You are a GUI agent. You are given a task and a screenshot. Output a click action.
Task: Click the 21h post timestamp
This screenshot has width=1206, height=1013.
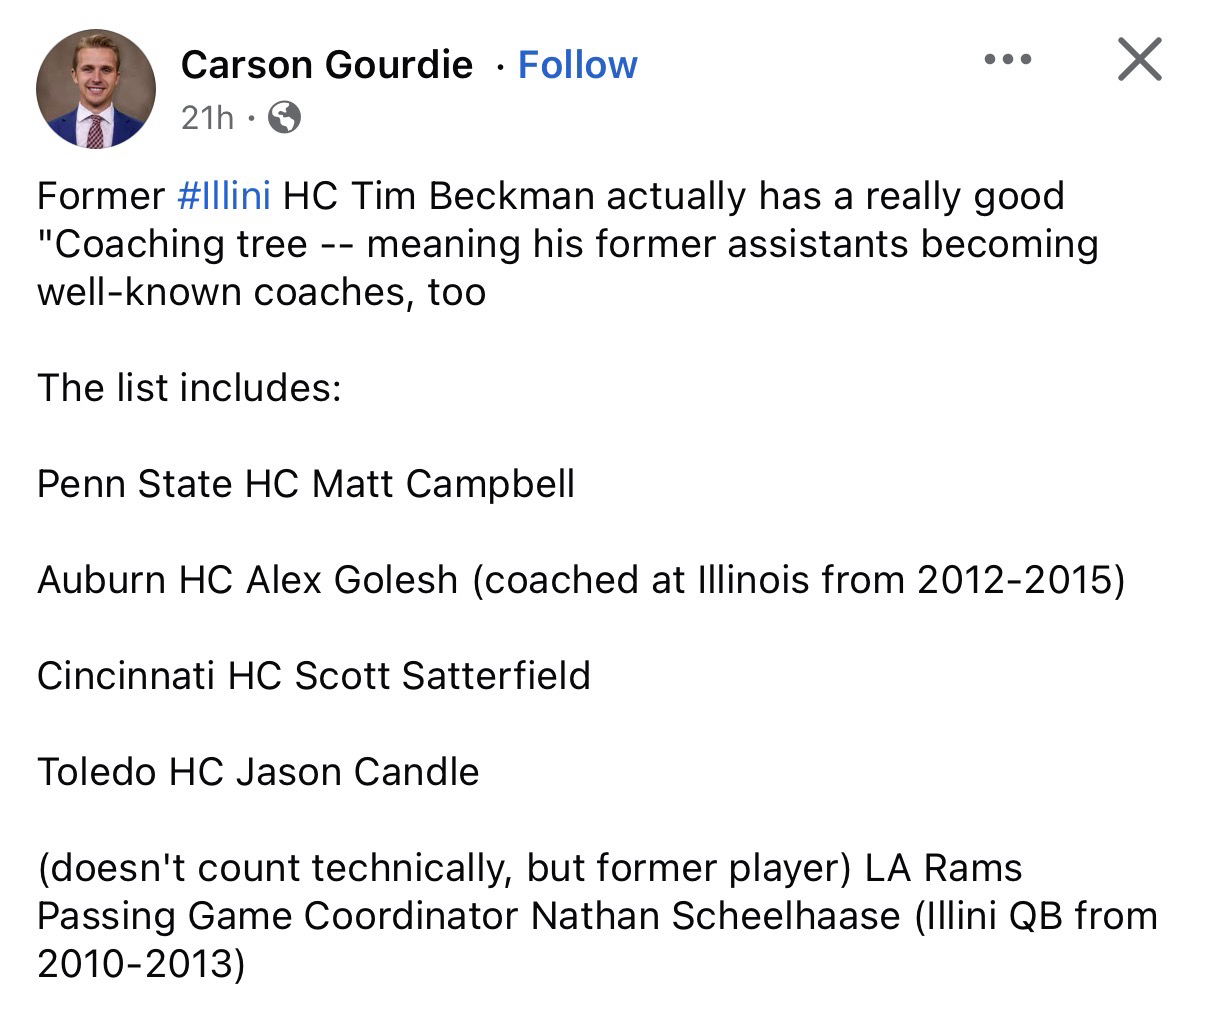pyautogui.click(x=207, y=118)
